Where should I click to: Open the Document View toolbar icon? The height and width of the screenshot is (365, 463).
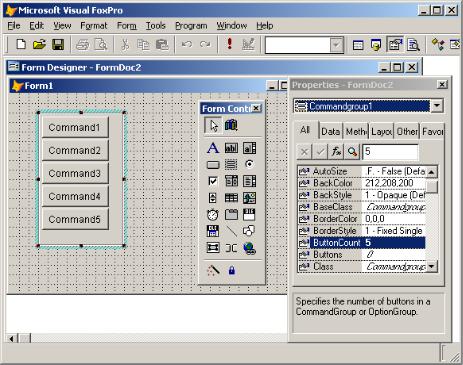tap(413, 45)
